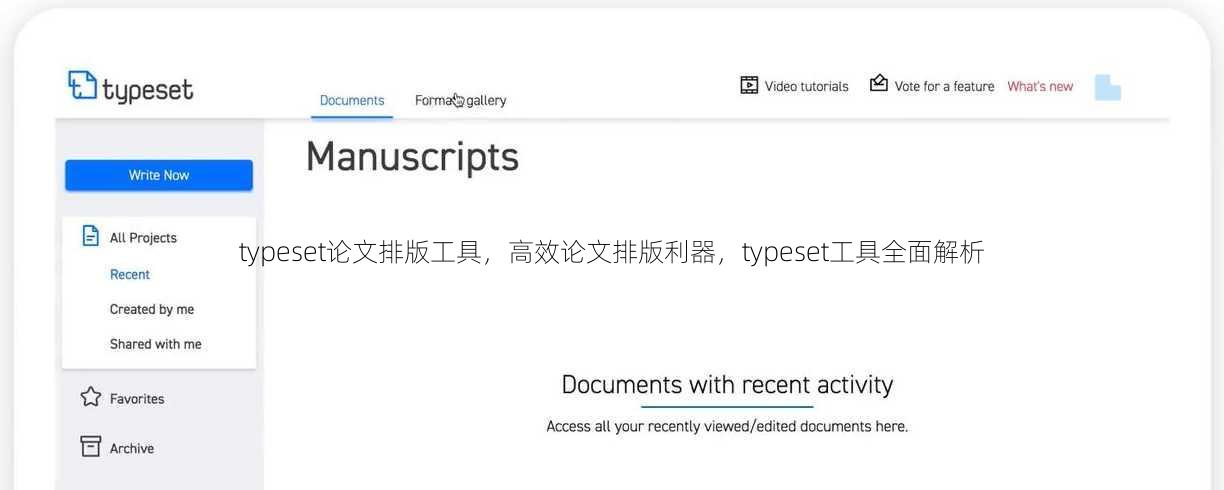1224x490 pixels.
Task: Show documents Created by me
Action: point(152,310)
